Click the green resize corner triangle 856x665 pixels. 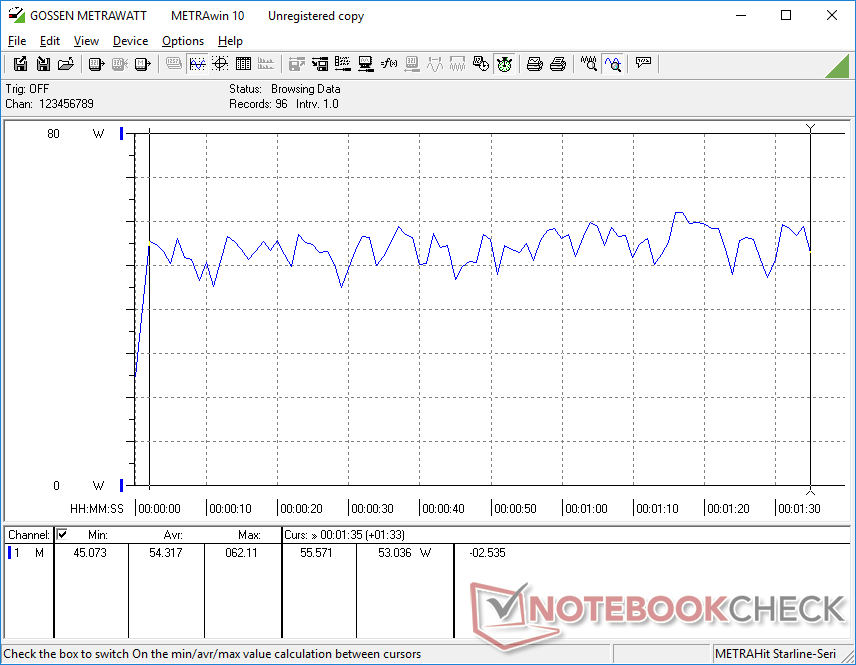(838, 66)
